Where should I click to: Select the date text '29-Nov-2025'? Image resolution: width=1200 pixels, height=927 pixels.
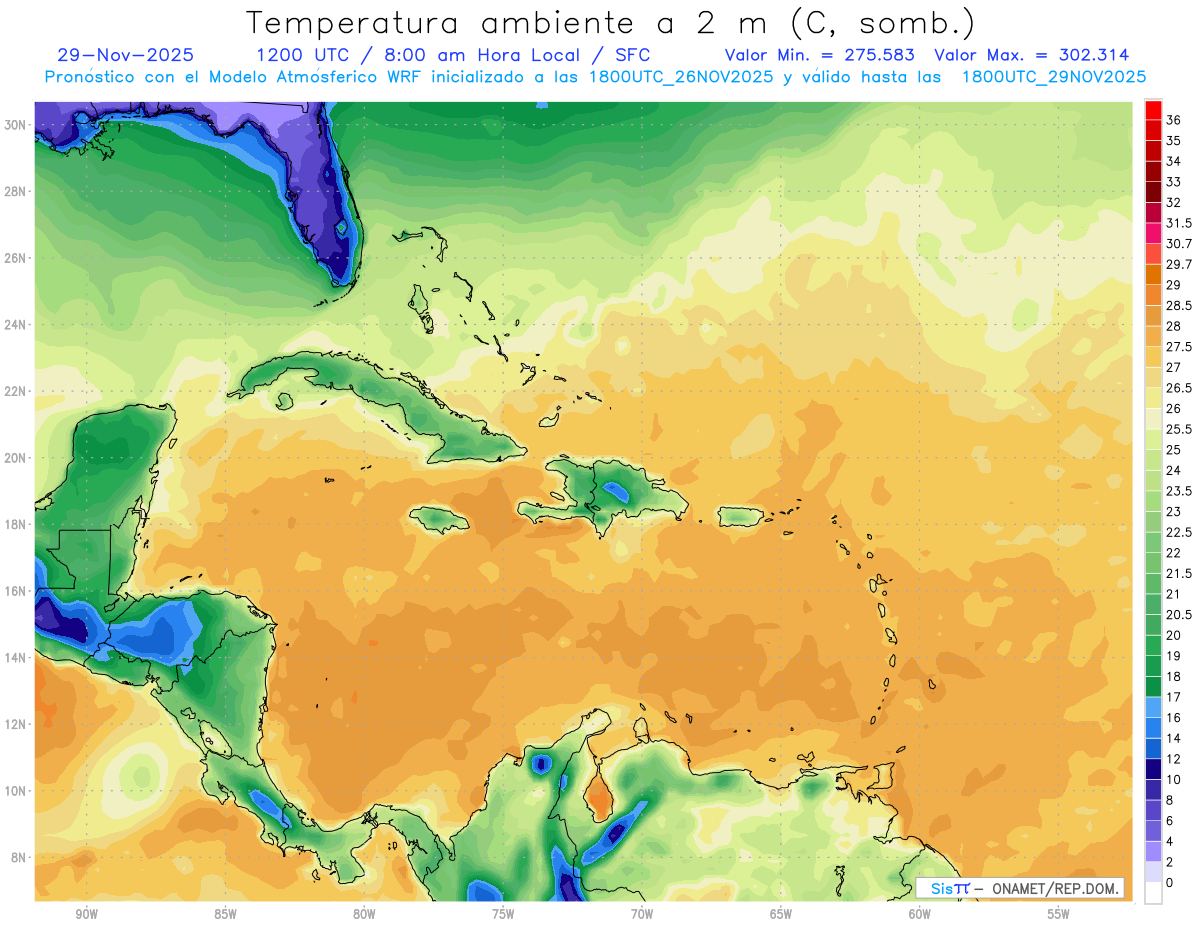tap(126, 55)
